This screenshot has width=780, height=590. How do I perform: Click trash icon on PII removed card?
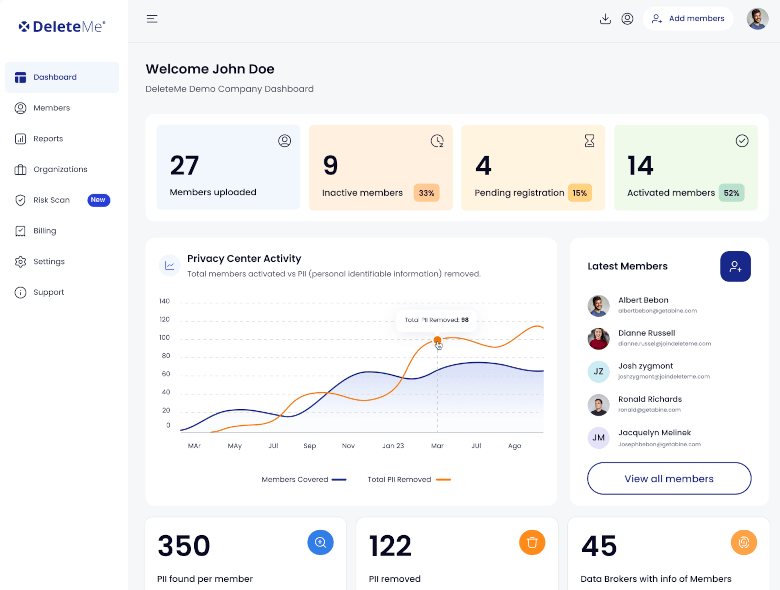(532, 542)
